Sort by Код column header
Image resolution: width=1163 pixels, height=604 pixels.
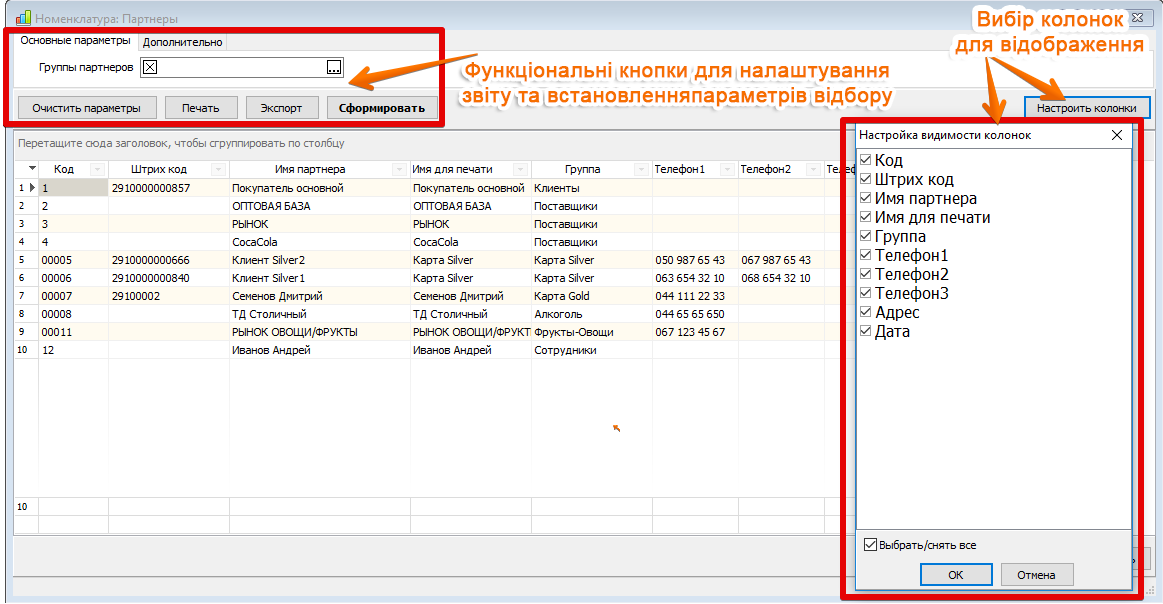pos(64,169)
